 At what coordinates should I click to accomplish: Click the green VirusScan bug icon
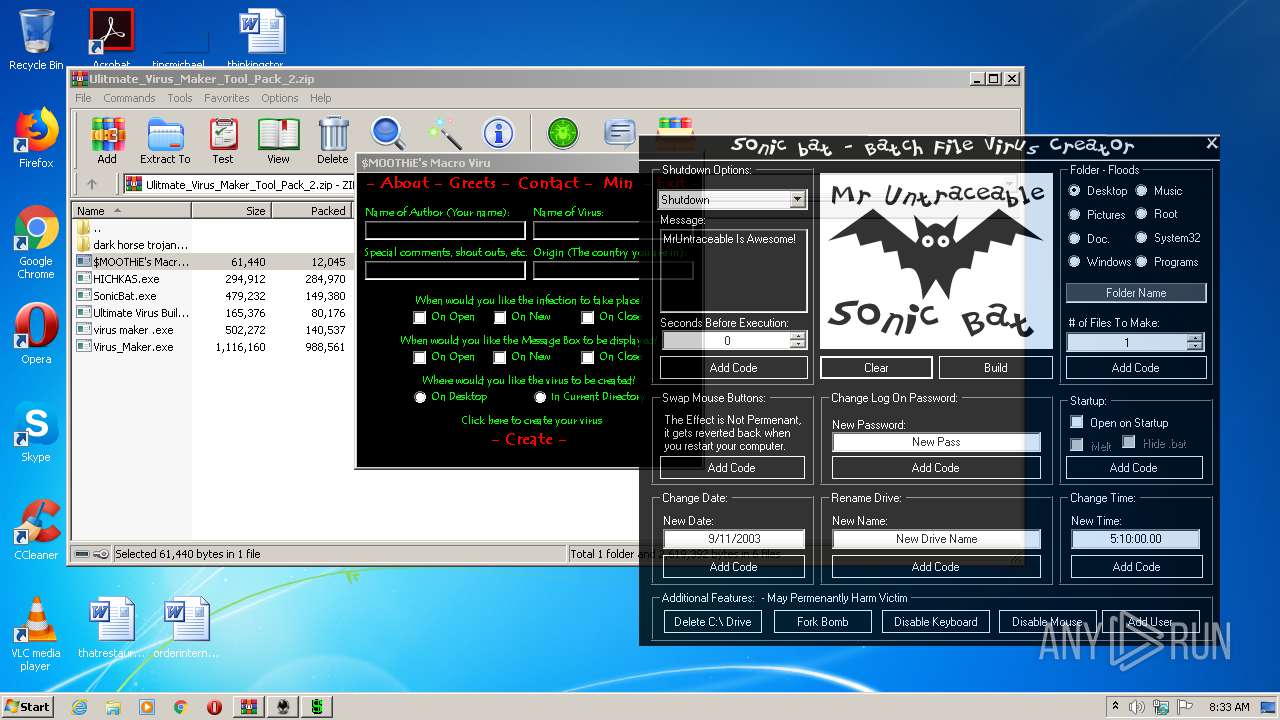(563, 133)
